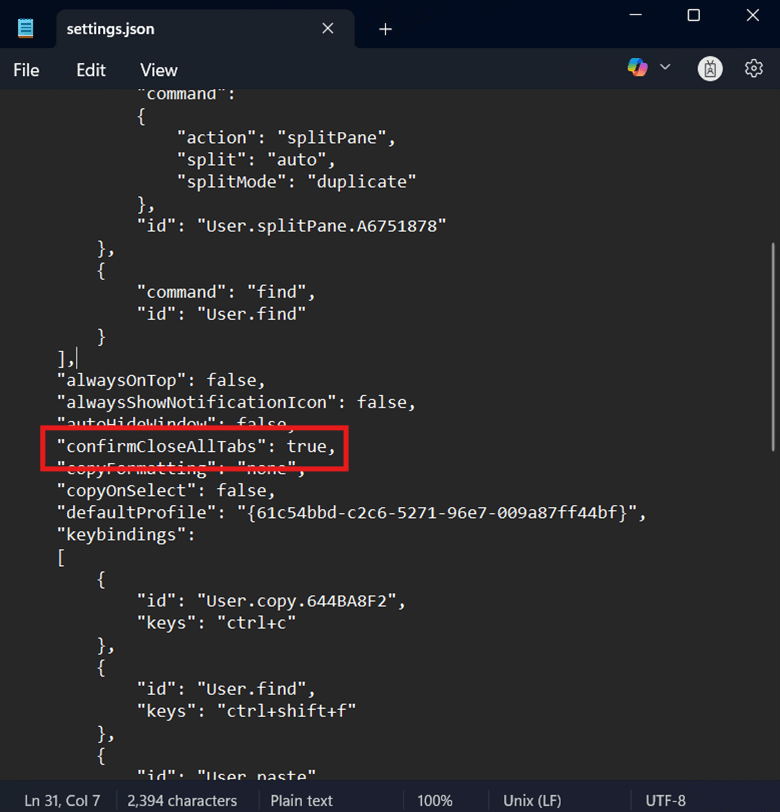Open the Edit menu
Viewport: 780px width, 812px height.
91,70
